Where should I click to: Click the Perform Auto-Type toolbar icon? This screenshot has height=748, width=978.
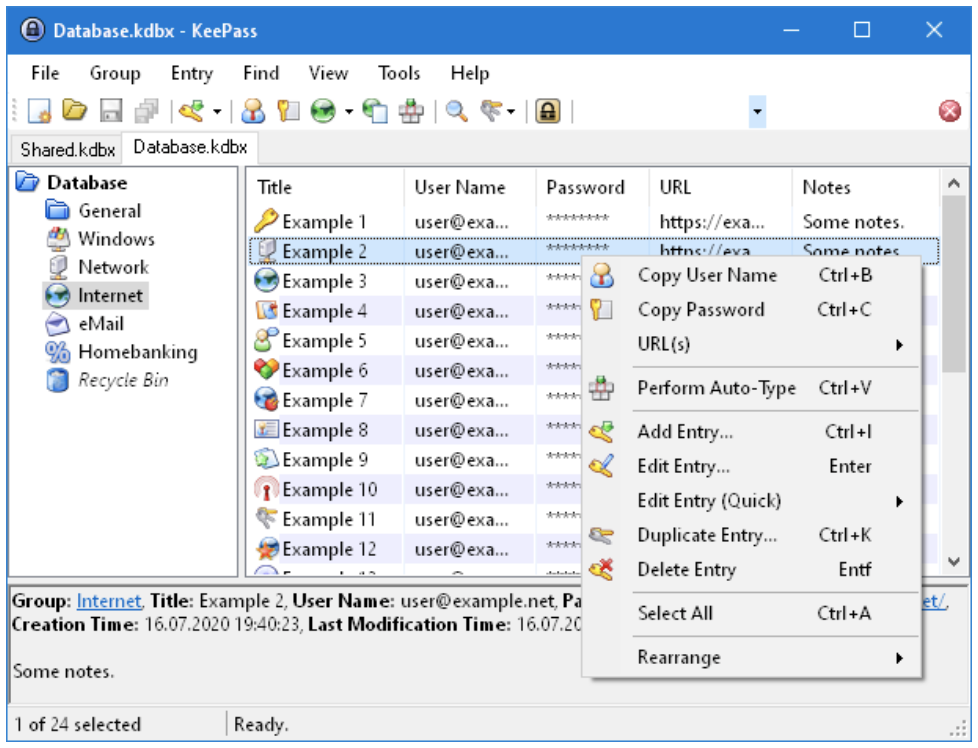tap(410, 111)
